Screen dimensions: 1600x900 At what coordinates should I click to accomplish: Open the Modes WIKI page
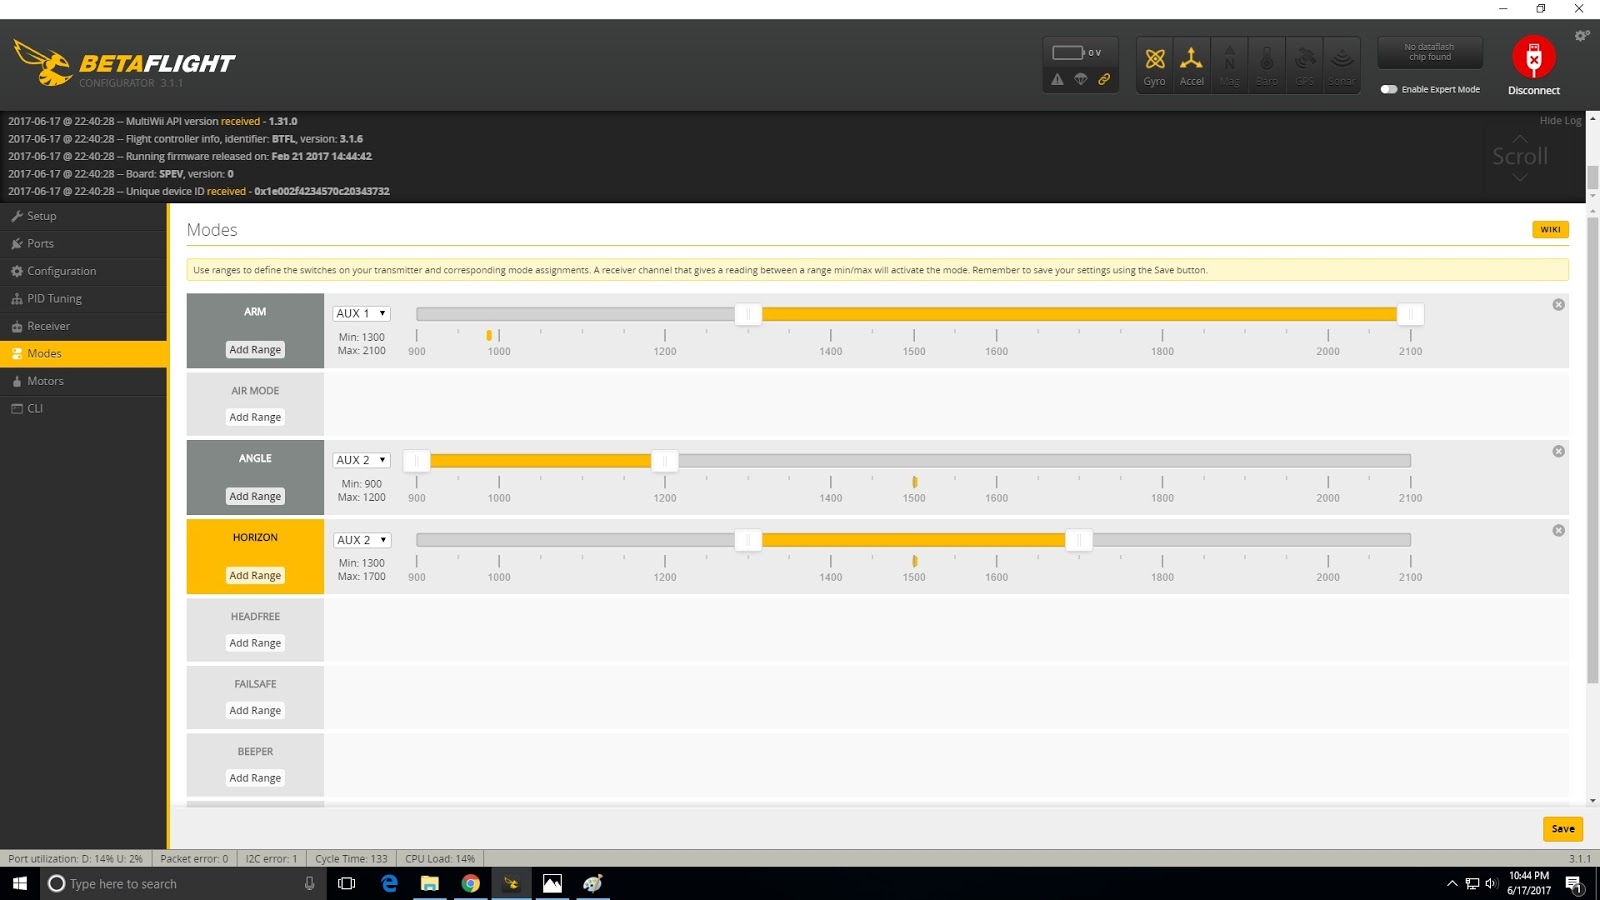tap(1550, 229)
